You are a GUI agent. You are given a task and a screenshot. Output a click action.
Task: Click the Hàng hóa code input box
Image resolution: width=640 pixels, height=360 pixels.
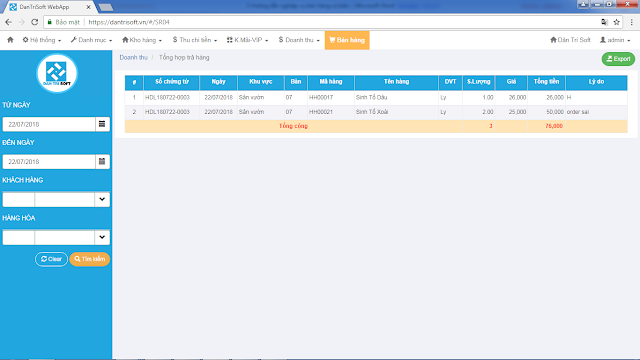pyautogui.click(x=18, y=237)
